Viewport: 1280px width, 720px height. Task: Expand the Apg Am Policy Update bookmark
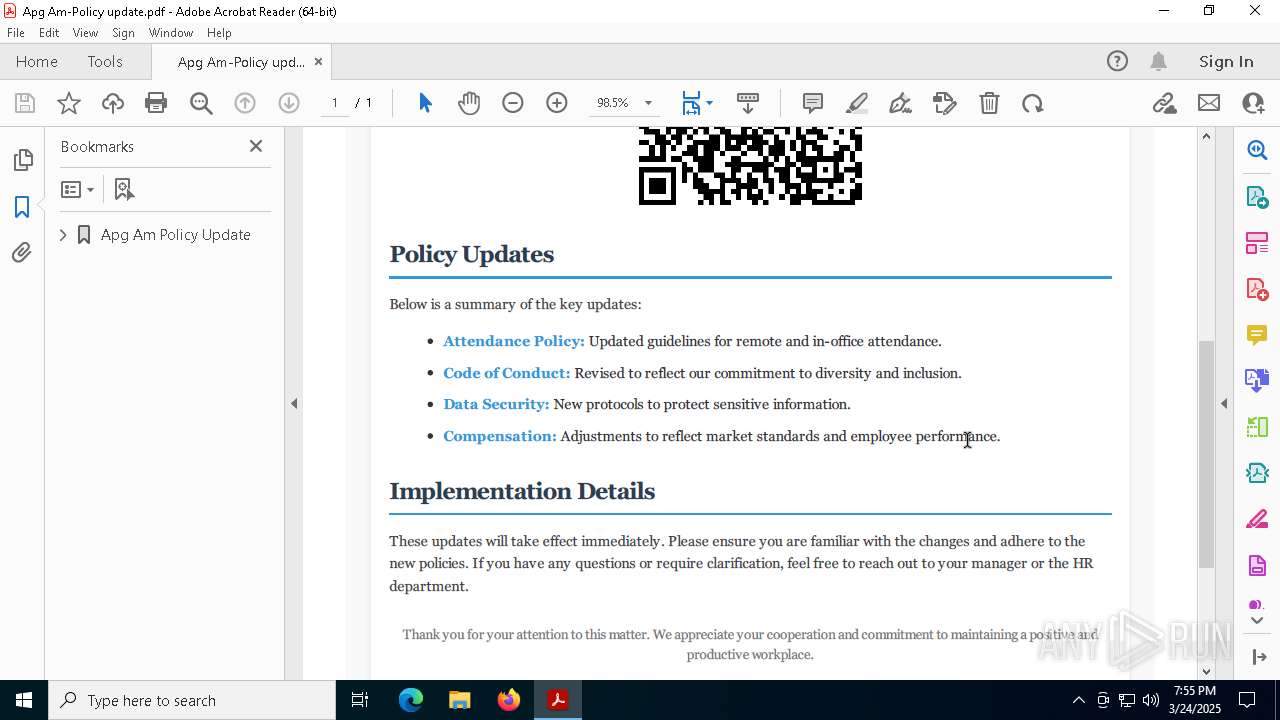pyautogui.click(x=63, y=235)
